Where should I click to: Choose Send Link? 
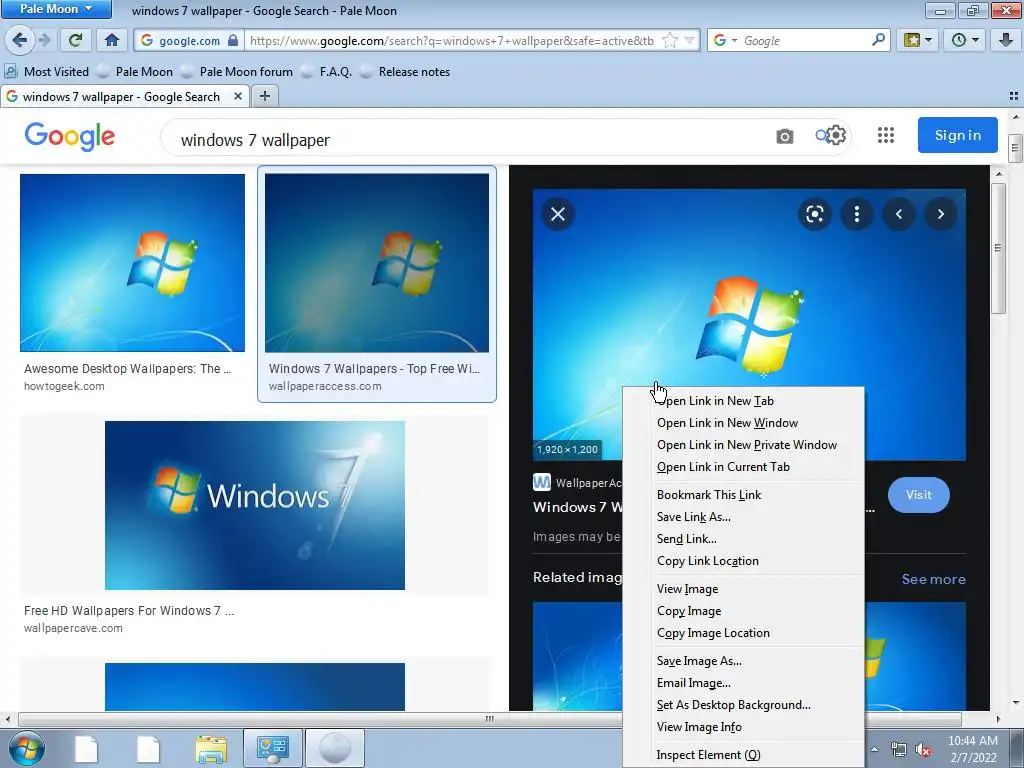point(743,539)
